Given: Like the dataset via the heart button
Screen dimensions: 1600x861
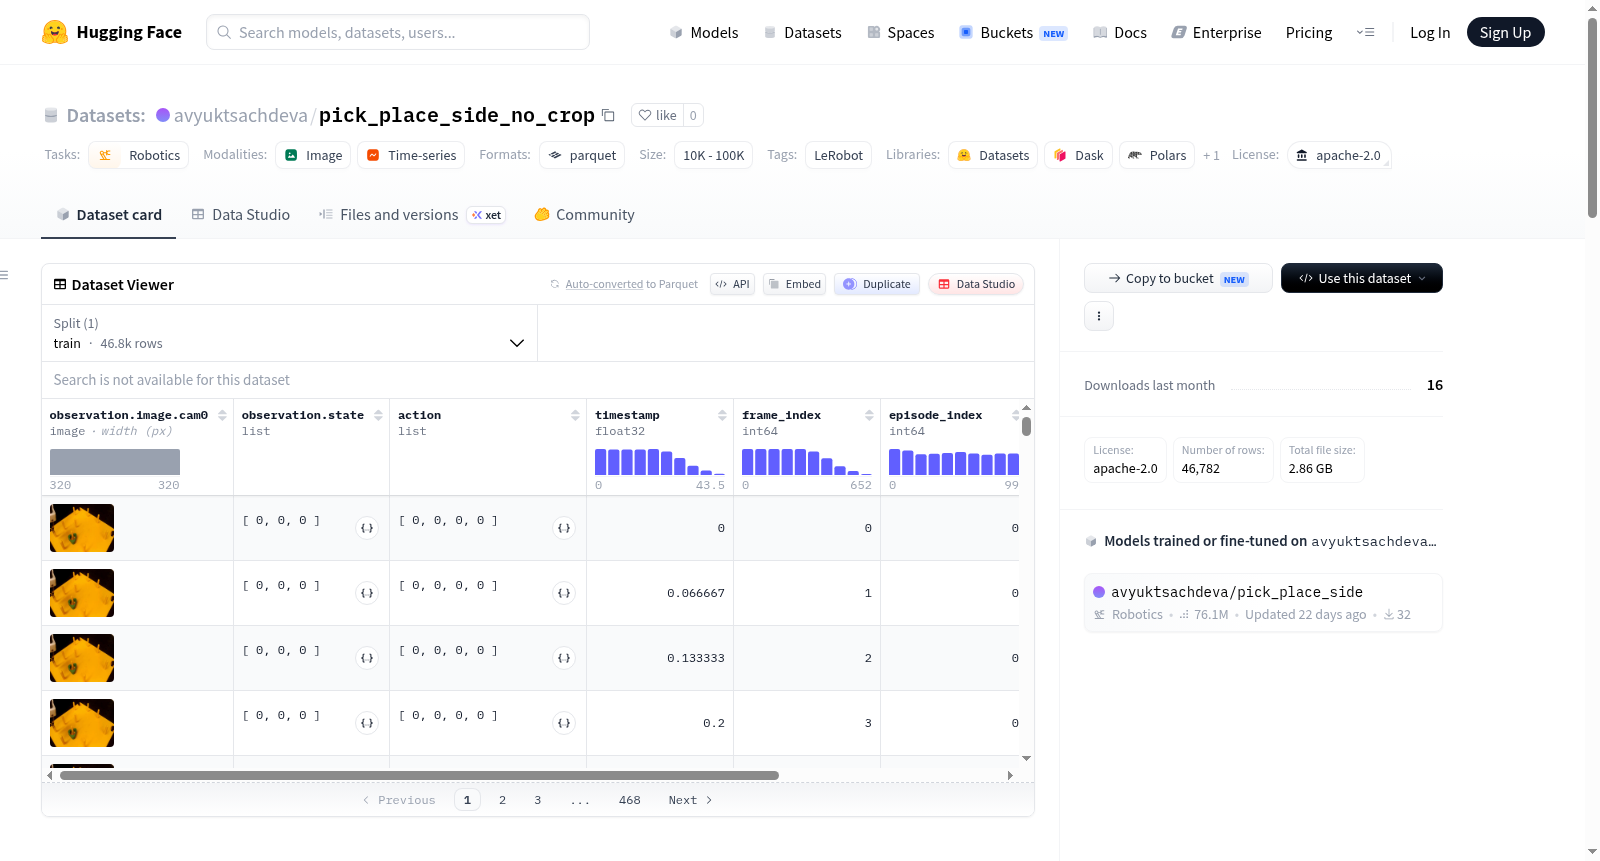Looking at the screenshot, I should [x=657, y=115].
